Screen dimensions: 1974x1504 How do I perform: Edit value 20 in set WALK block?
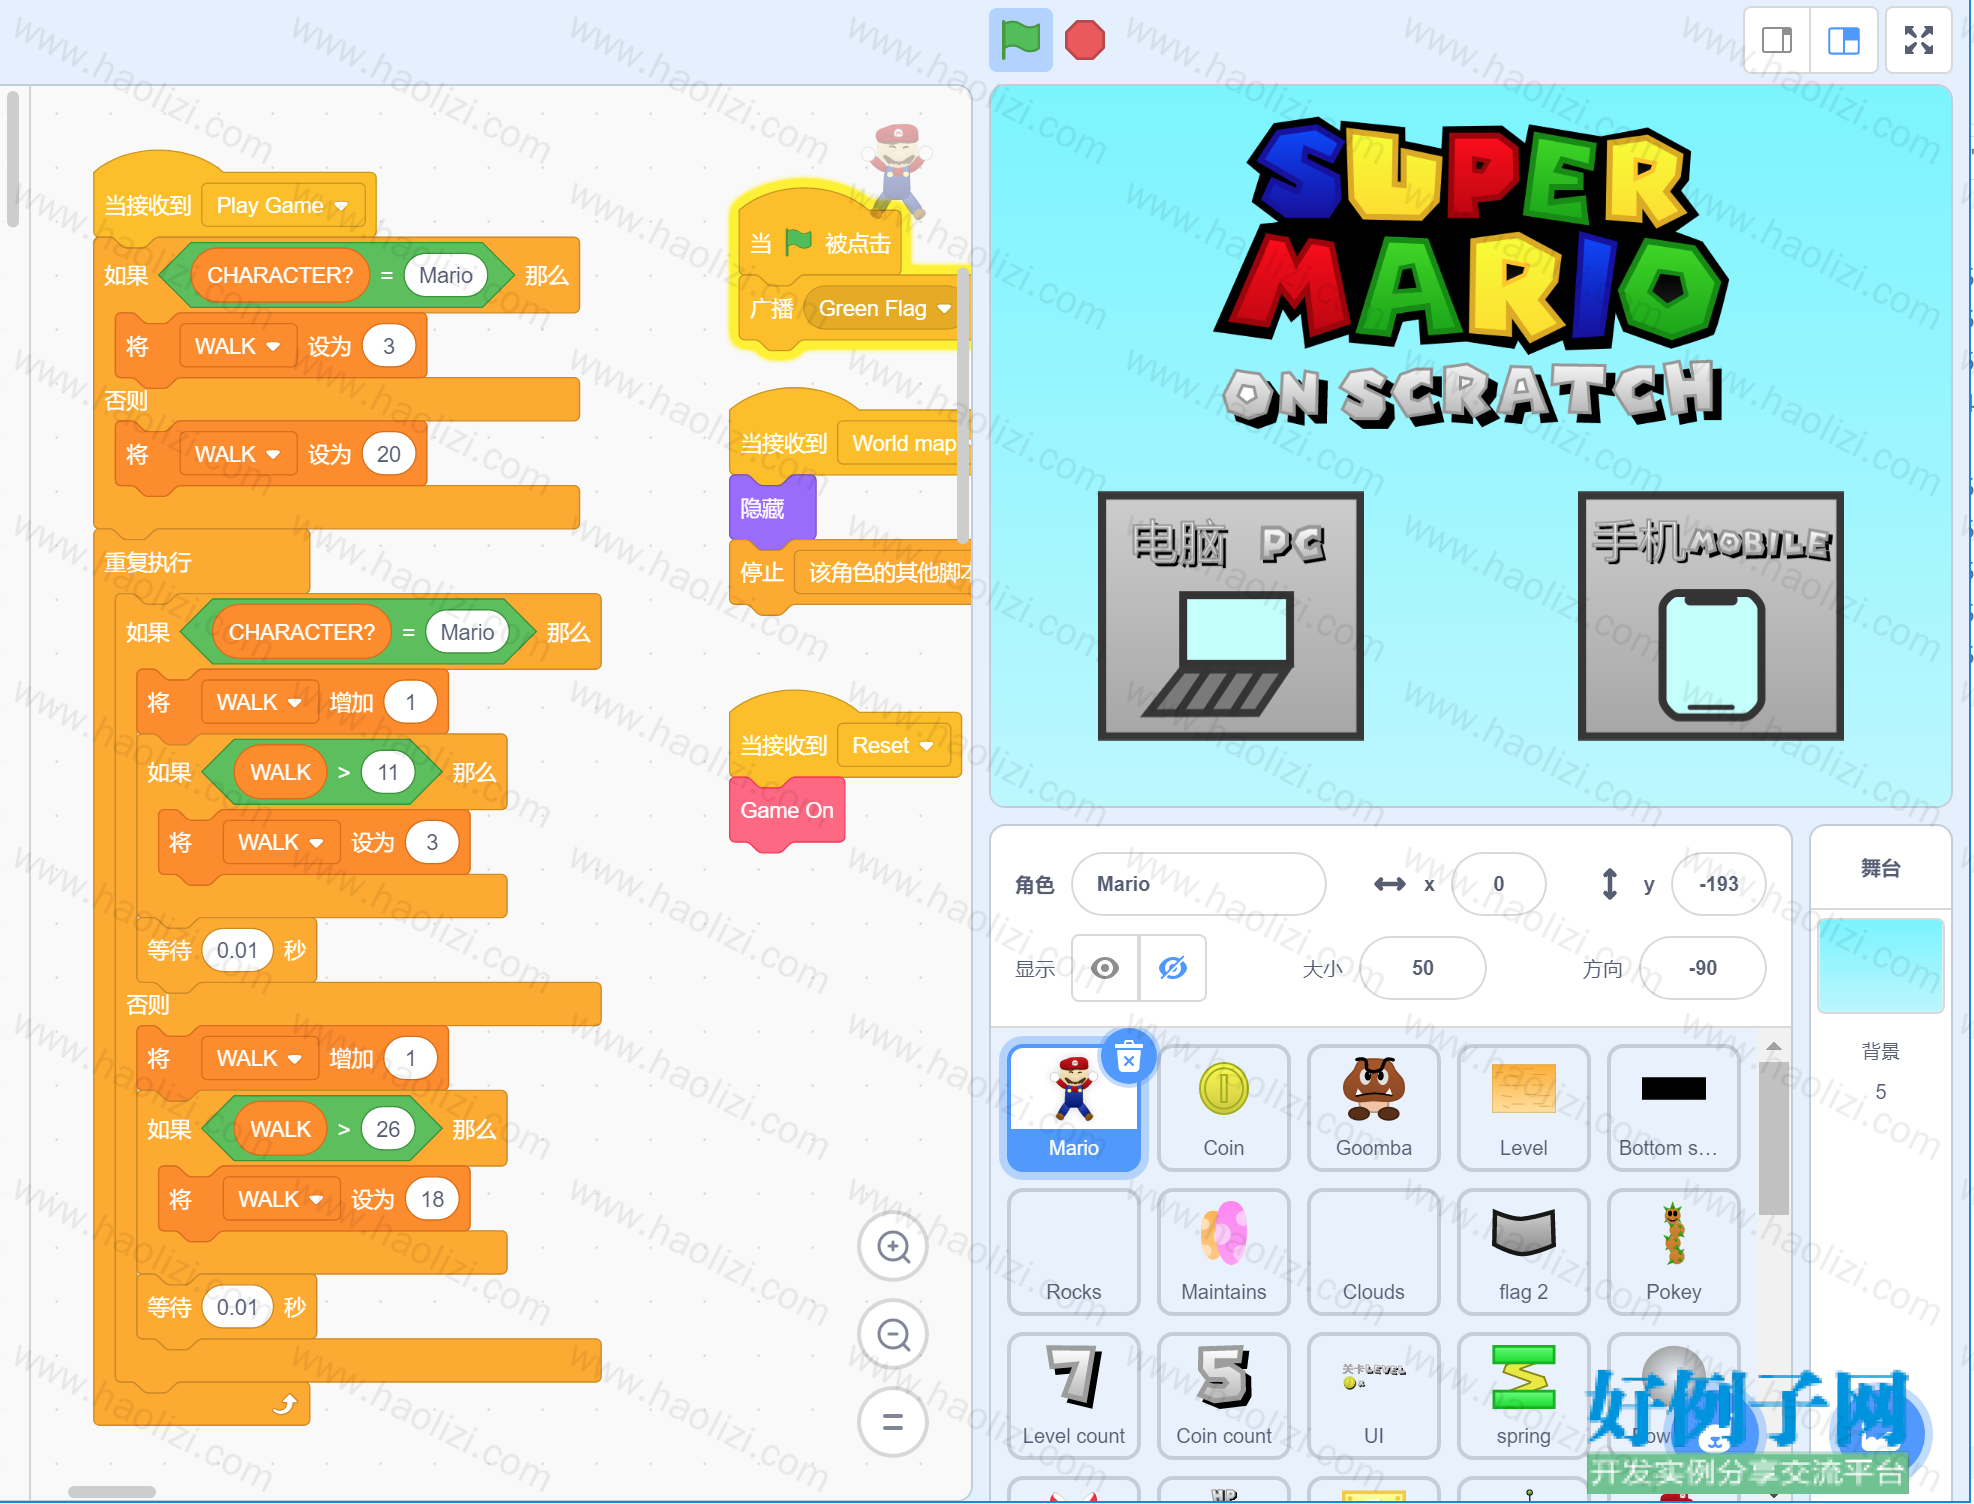pyautogui.click(x=388, y=454)
